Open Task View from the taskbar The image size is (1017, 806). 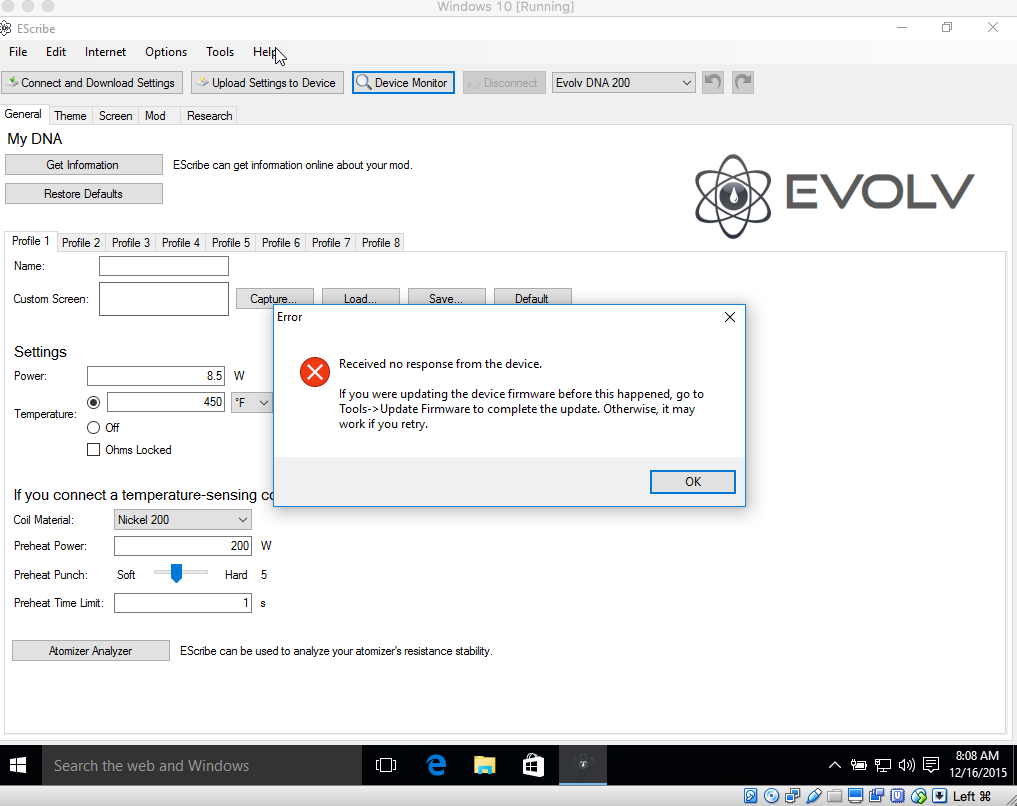click(x=386, y=765)
